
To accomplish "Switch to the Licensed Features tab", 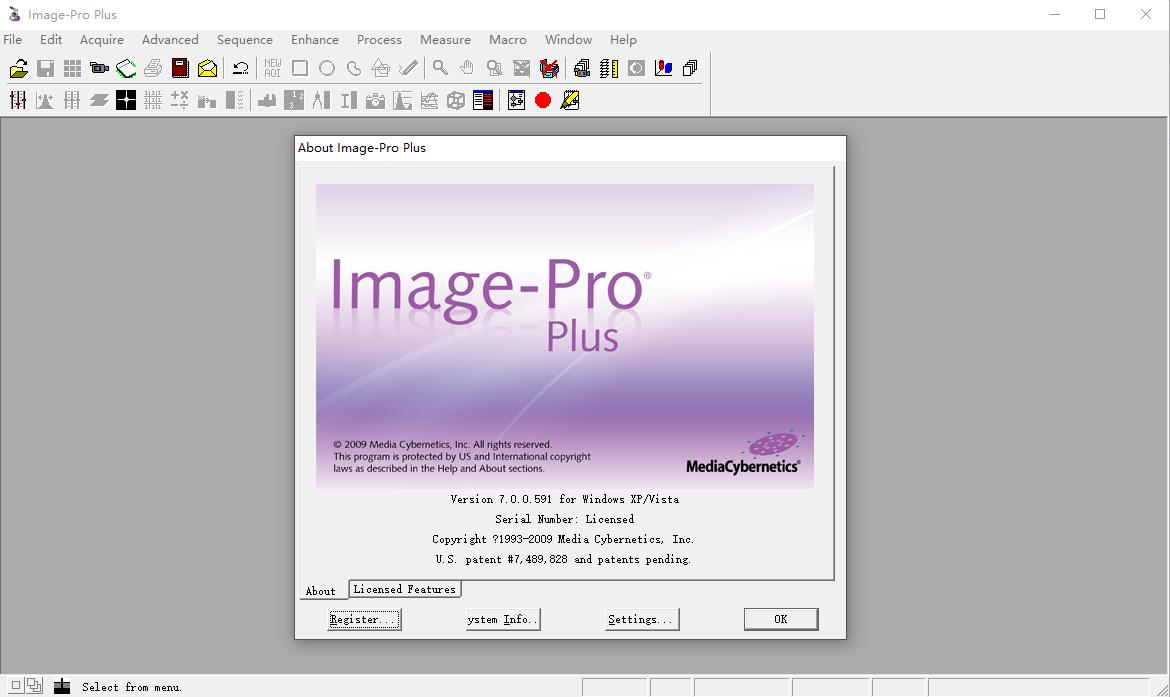I will (x=404, y=590).
